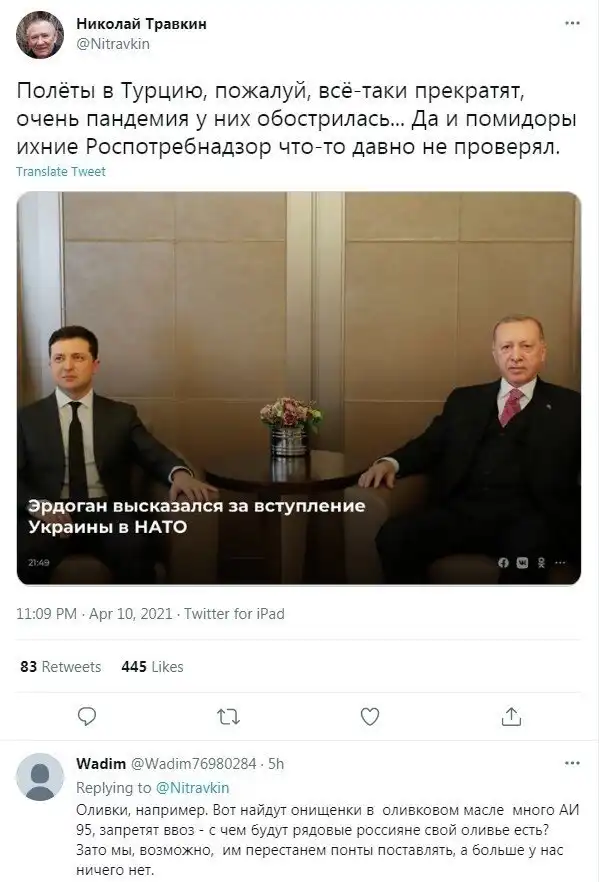Open the three-dot menu on Wadim's reply
The width and height of the screenshot is (599, 882).
click(x=572, y=763)
